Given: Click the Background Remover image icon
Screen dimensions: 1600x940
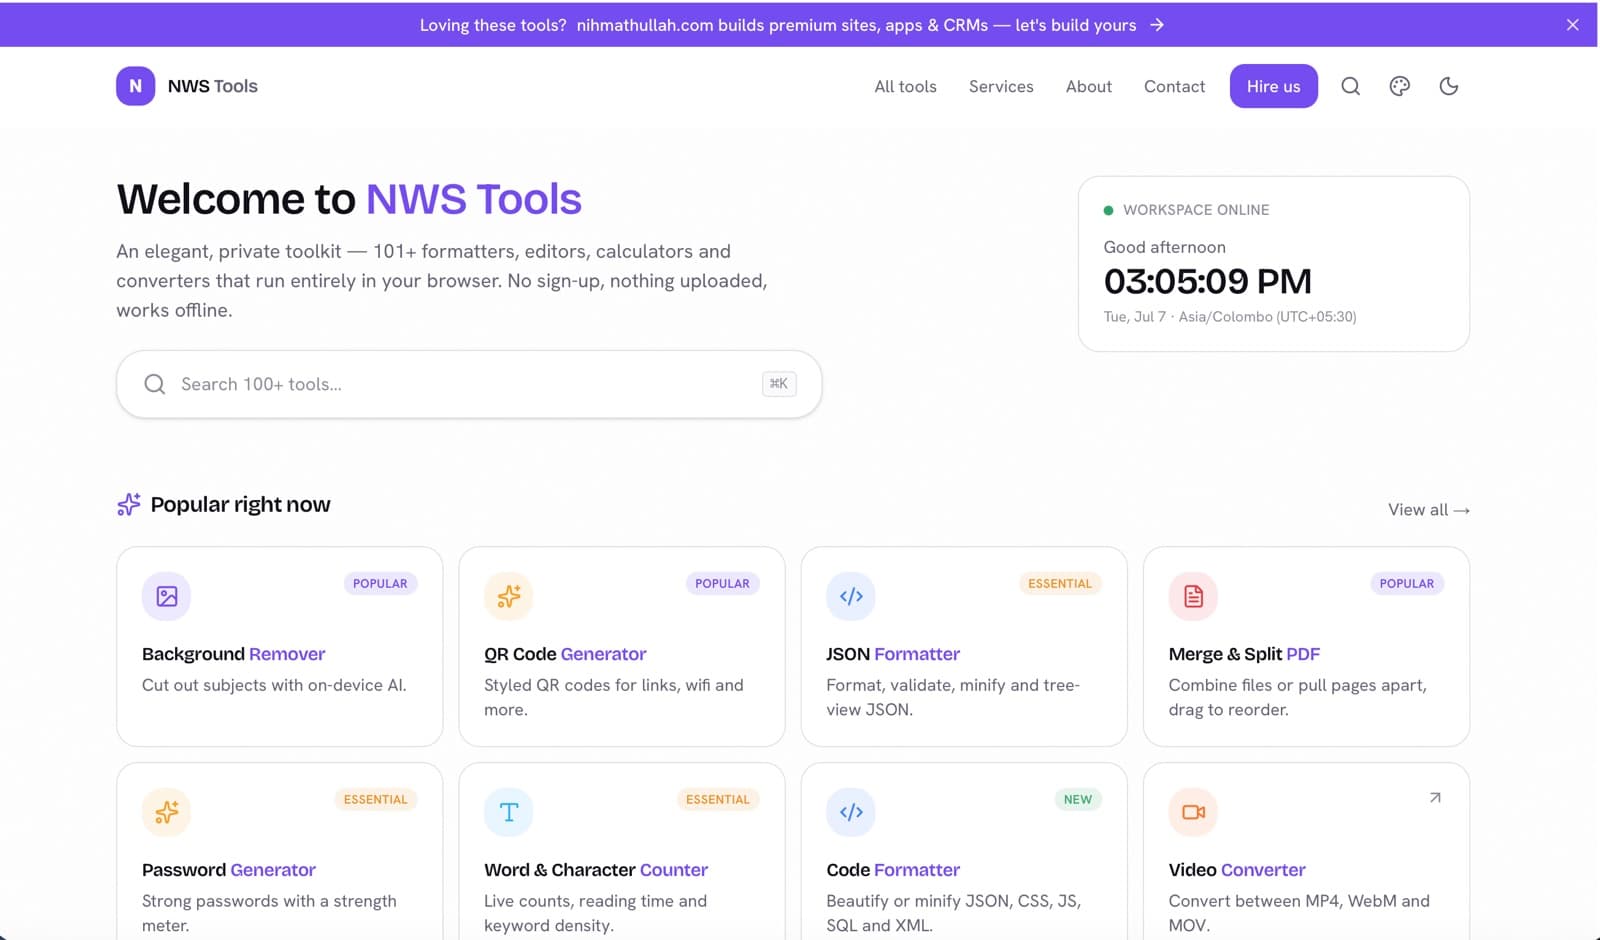Looking at the screenshot, I should (166, 596).
